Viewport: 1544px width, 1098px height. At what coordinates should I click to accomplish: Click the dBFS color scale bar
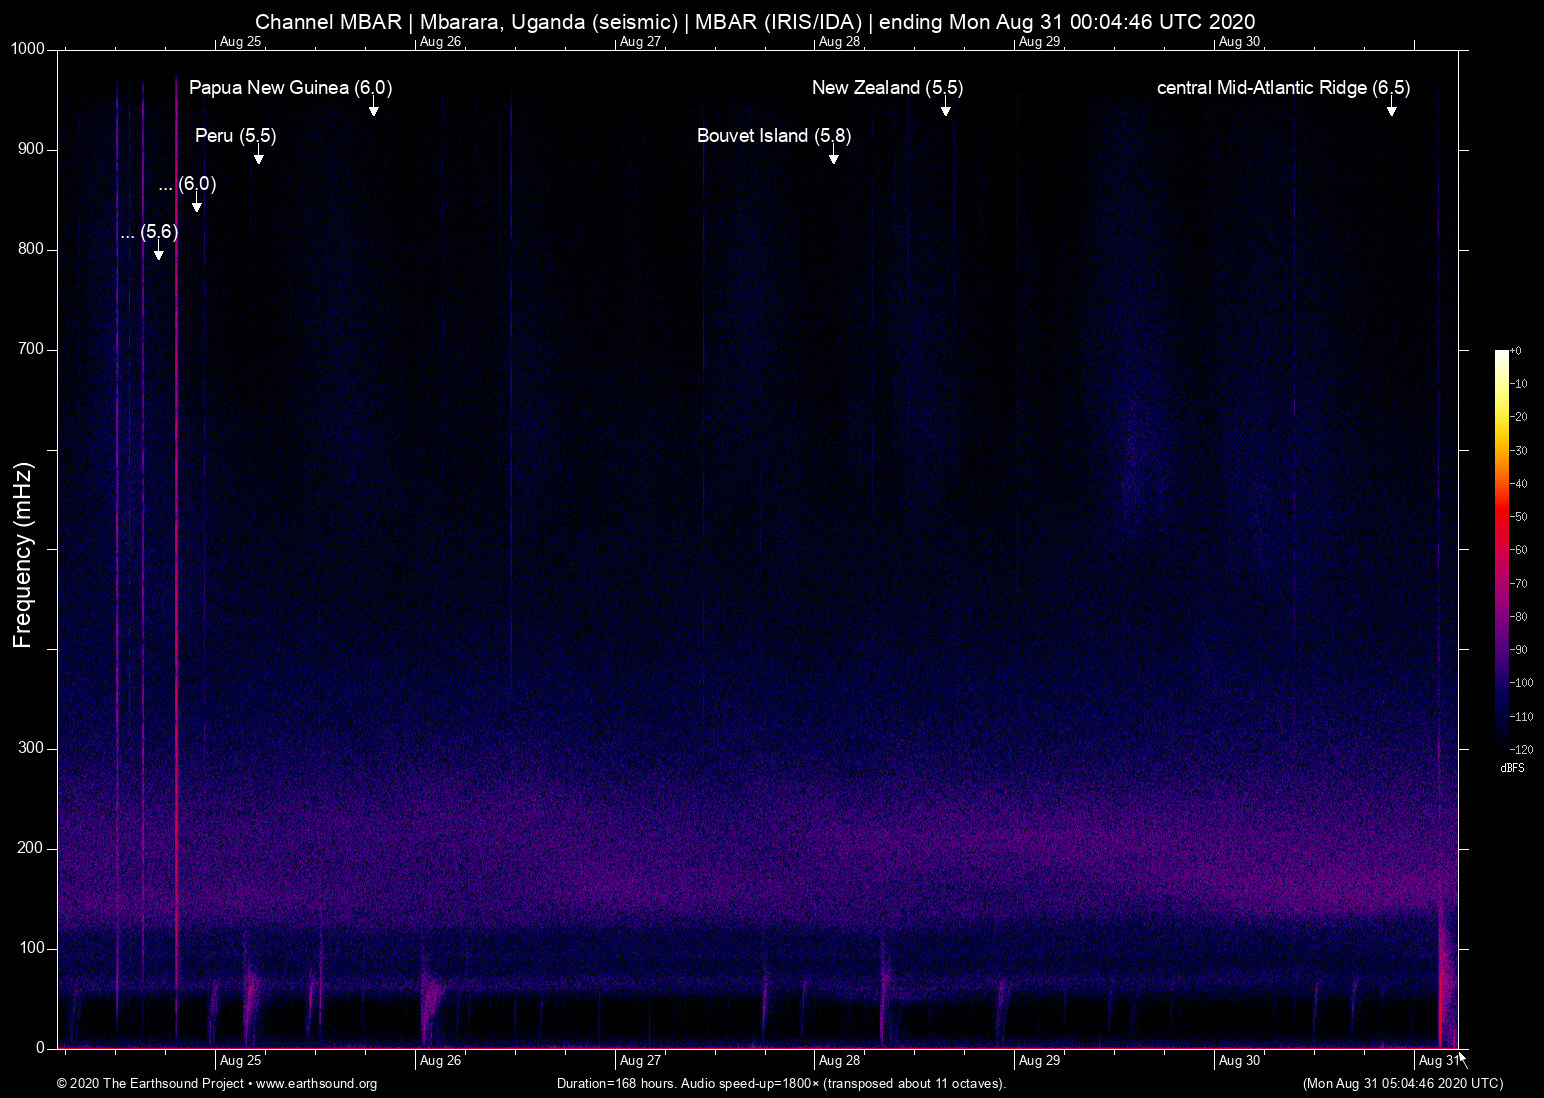(x=1501, y=548)
